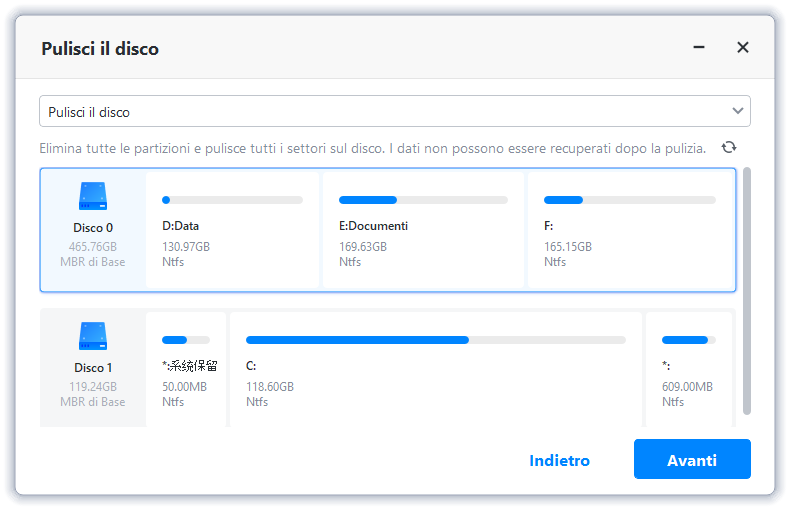Click the D:Data usage bar

232,200
